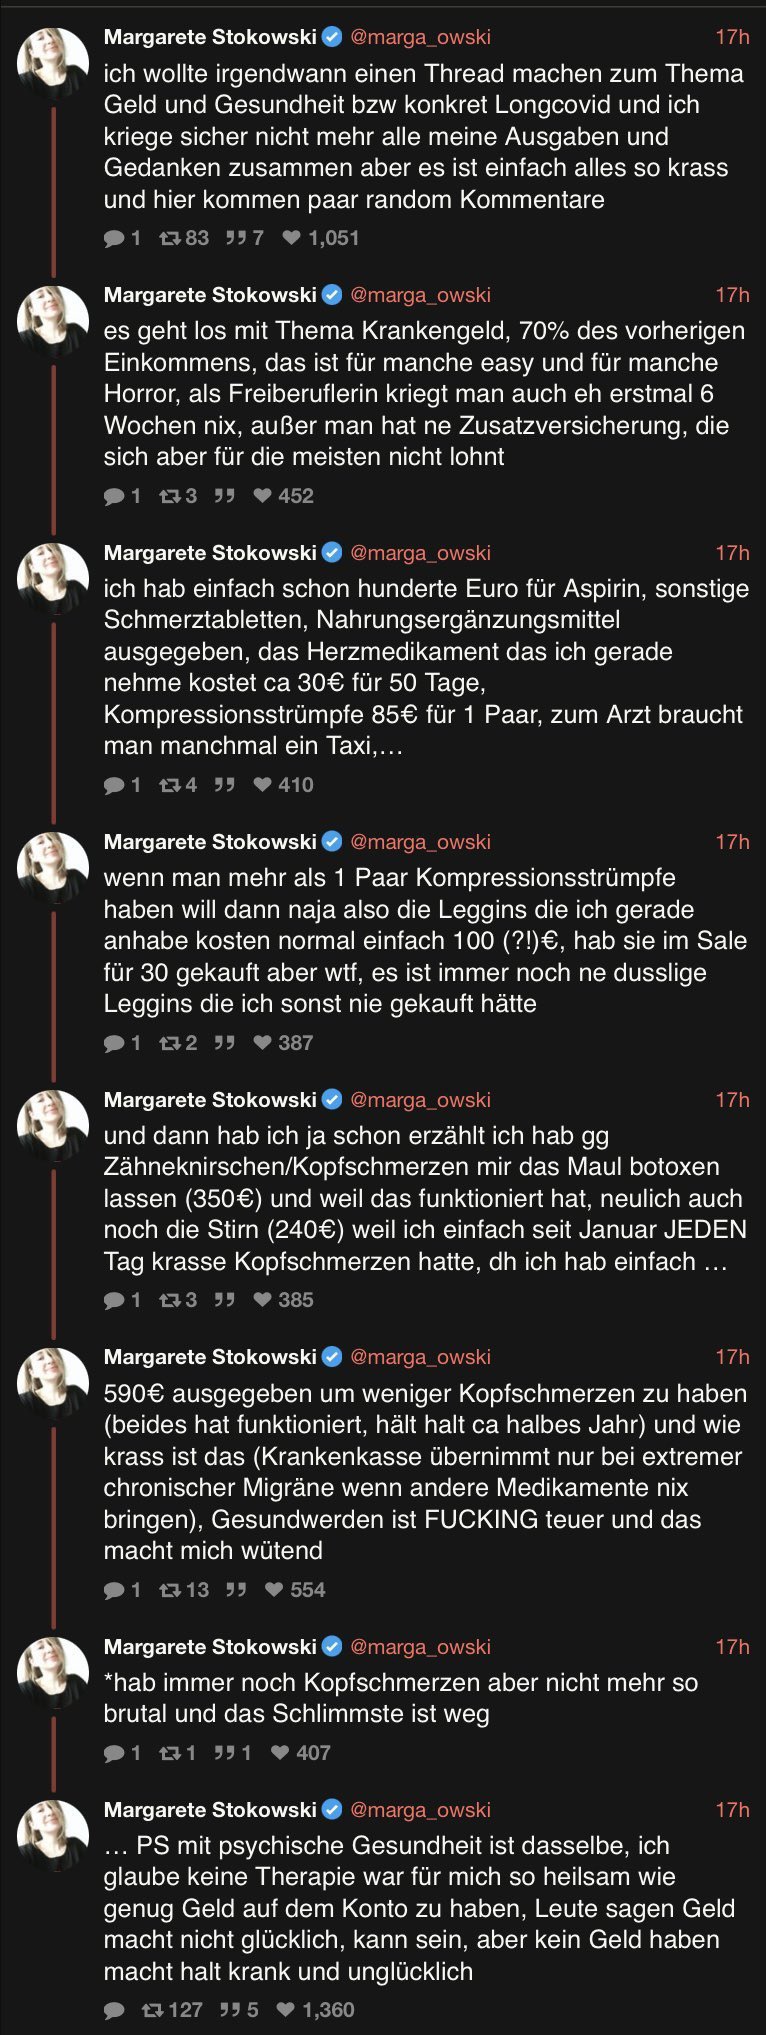Like the final tweet with 1,360 likes
The image size is (766, 2035).
(286, 2010)
